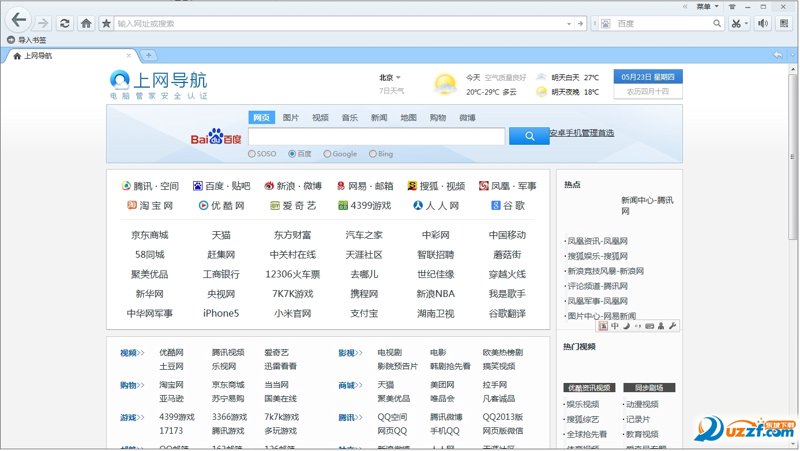Switch to the 微博 search tab

tap(467, 117)
